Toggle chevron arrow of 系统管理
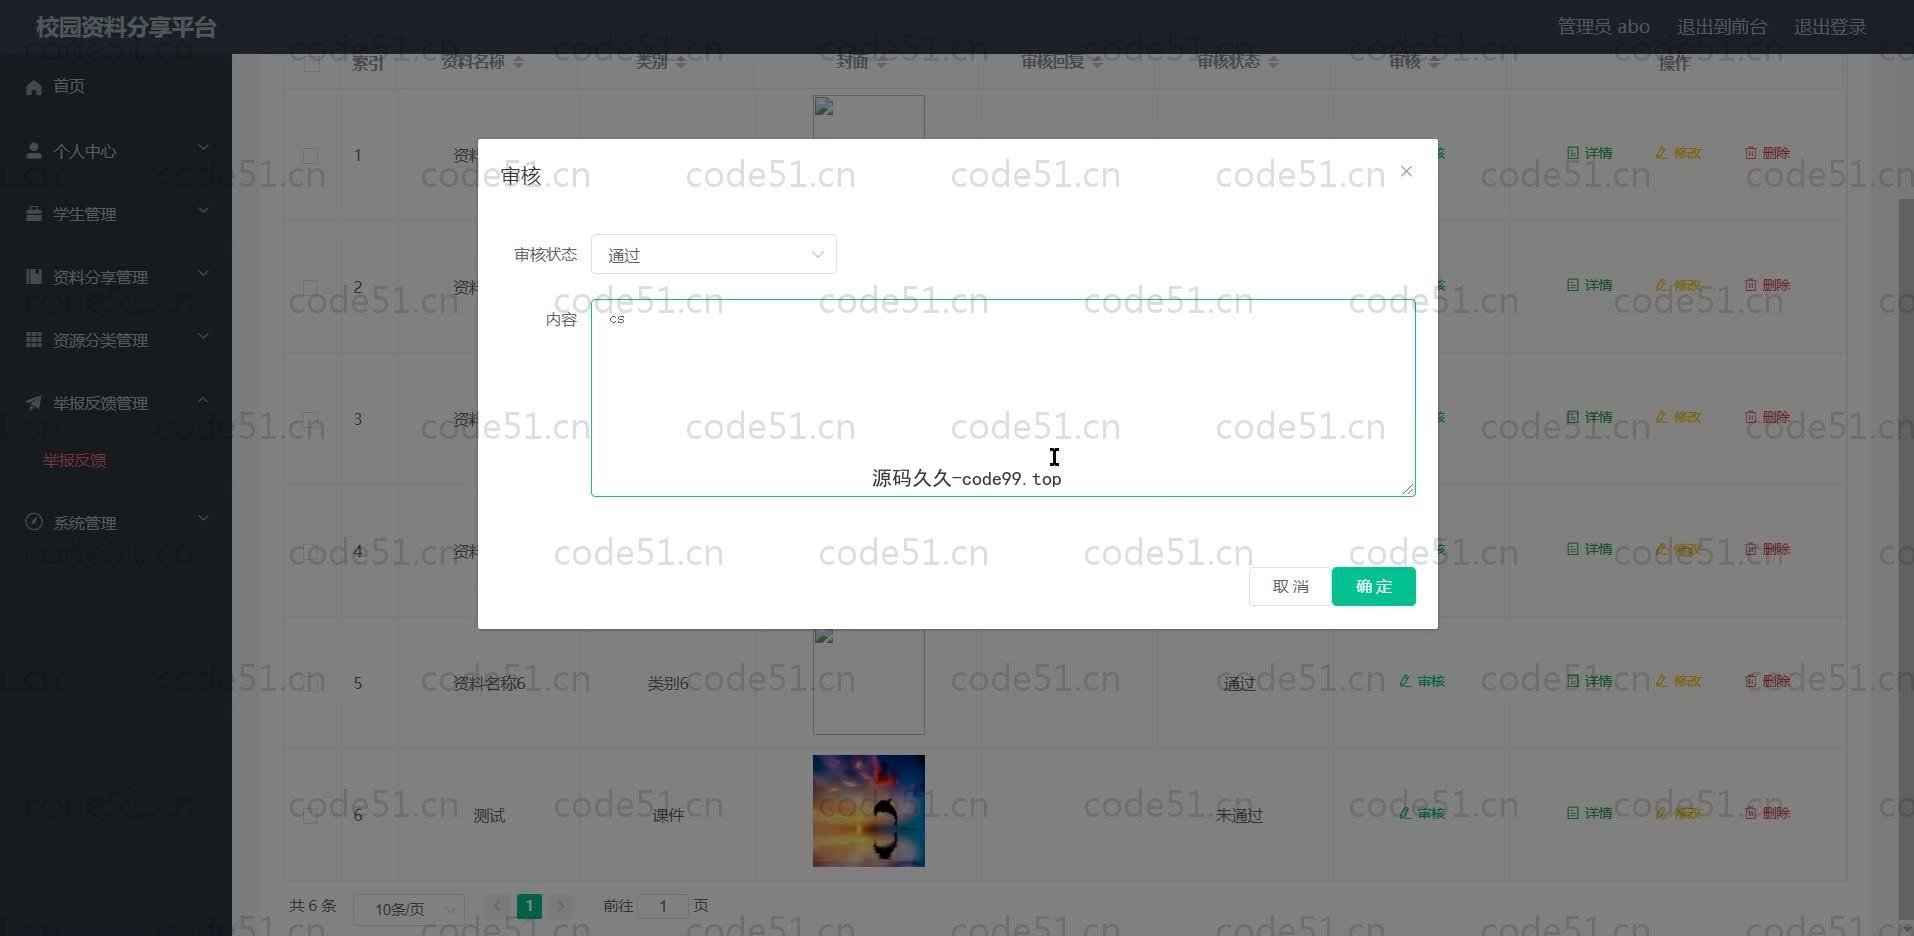This screenshot has height=936, width=1914. [203, 519]
